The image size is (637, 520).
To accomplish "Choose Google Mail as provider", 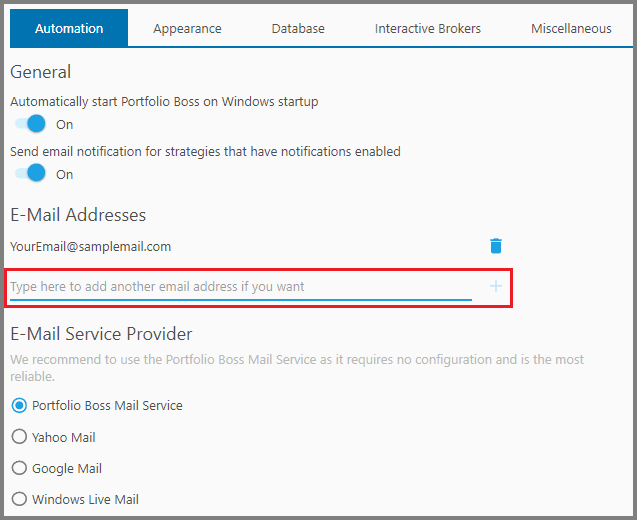I will (19, 468).
